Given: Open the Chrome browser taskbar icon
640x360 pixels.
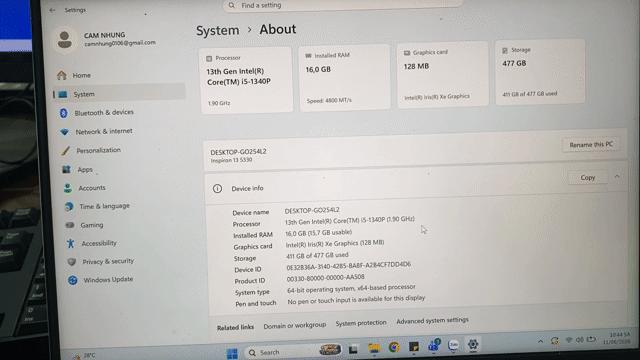Looking at the screenshot, I should coord(394,347).
